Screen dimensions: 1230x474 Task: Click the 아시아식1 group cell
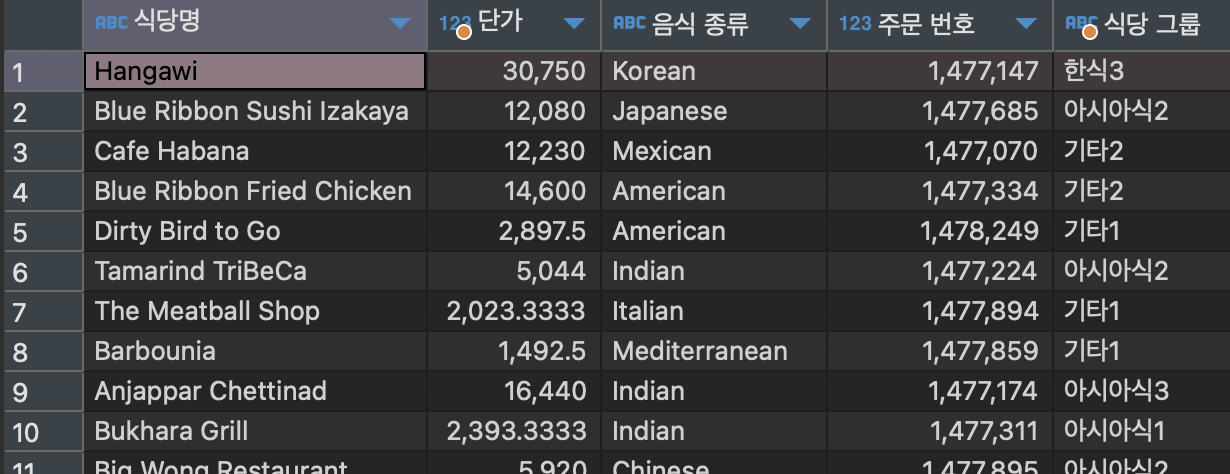(1142, 431)
